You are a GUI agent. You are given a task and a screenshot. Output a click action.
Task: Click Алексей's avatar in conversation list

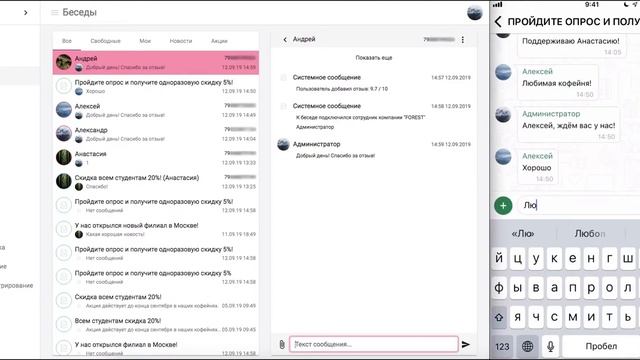tap(64, 110)
